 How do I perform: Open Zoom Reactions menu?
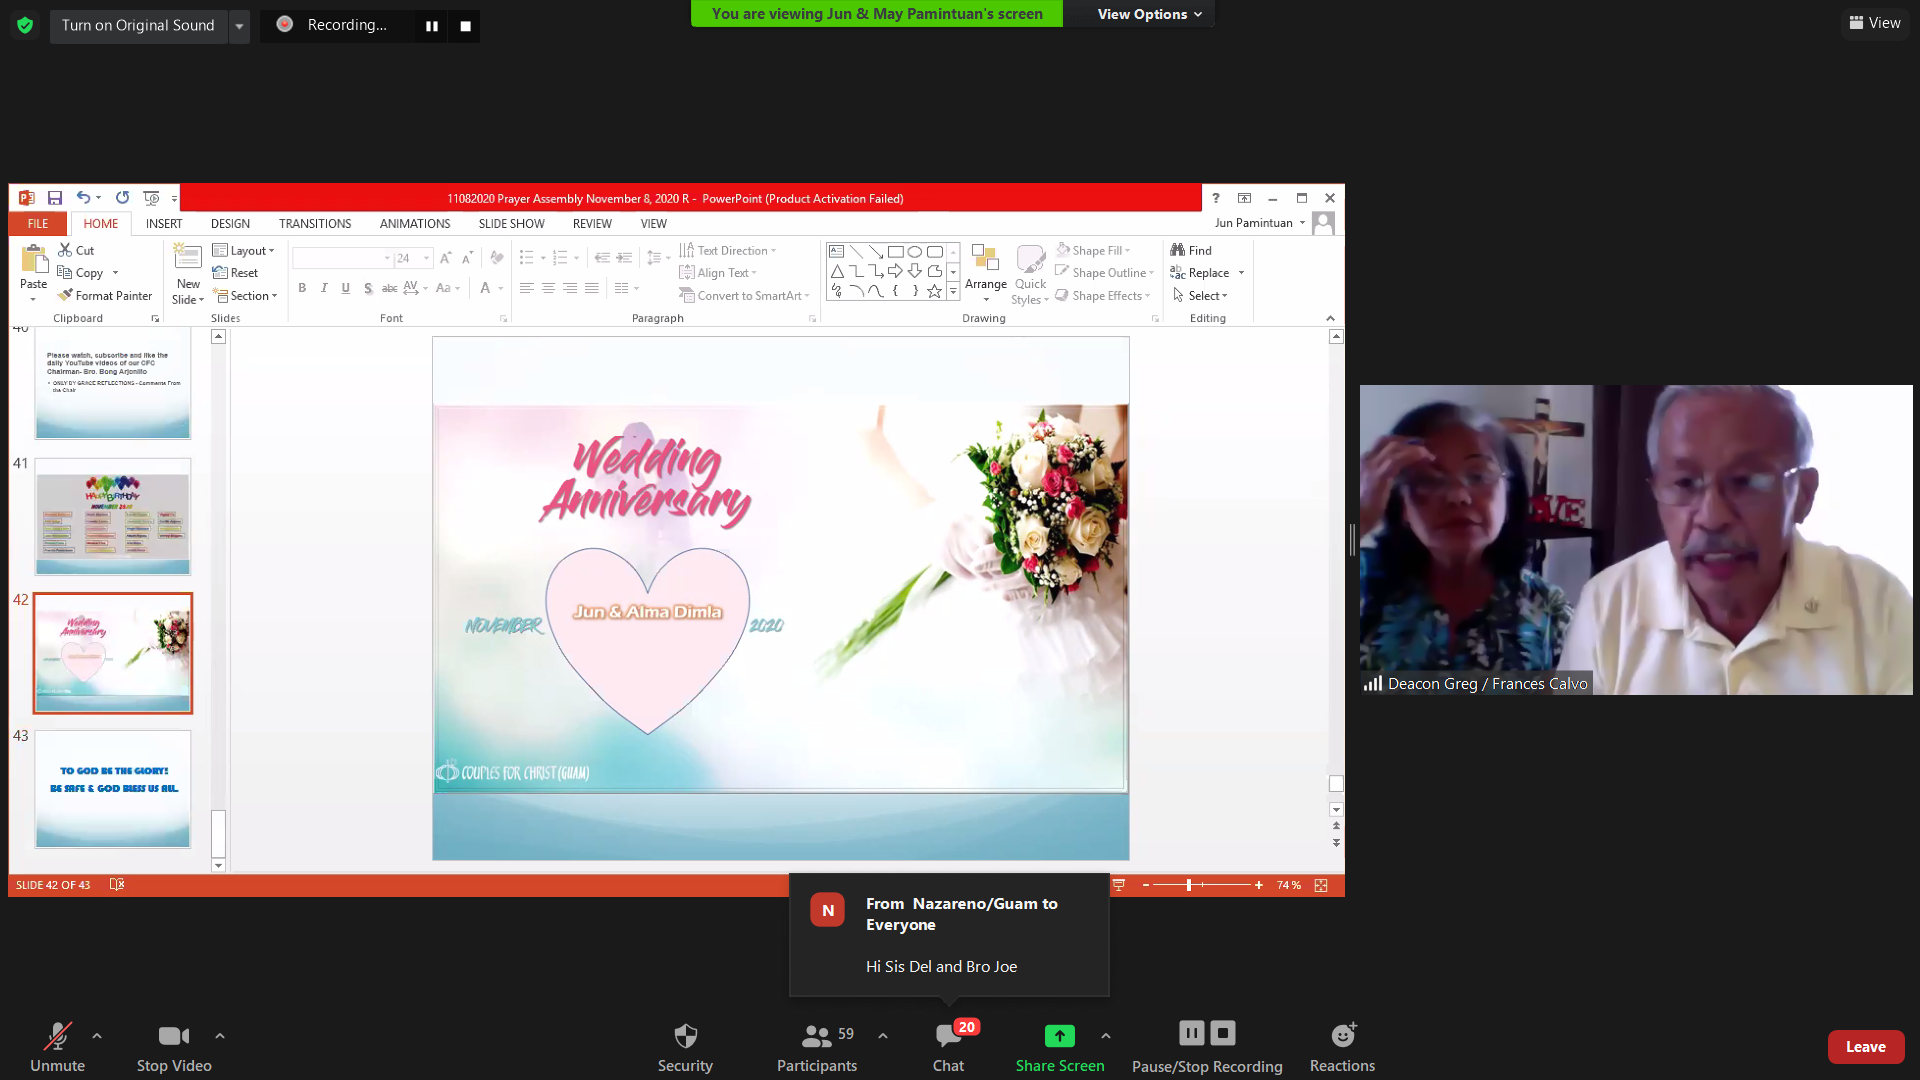(x=1342, y=1047)
